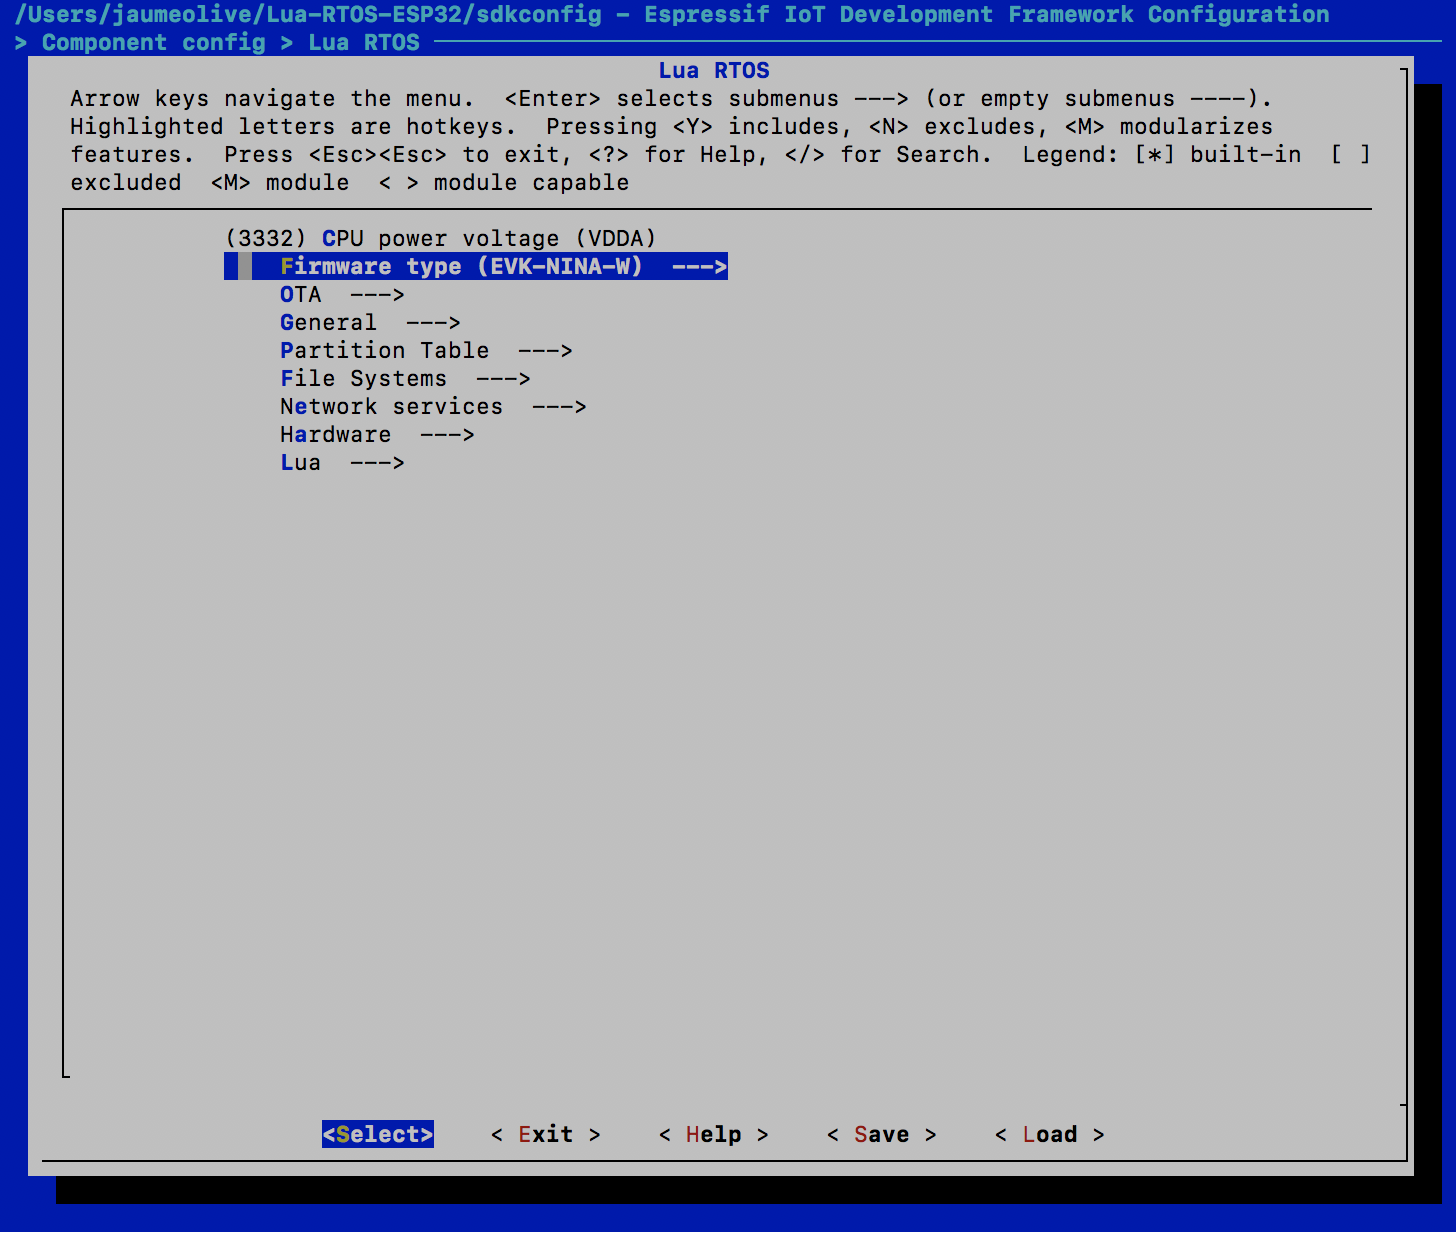
Task: Click the Save button
Action: point(882,1134)
